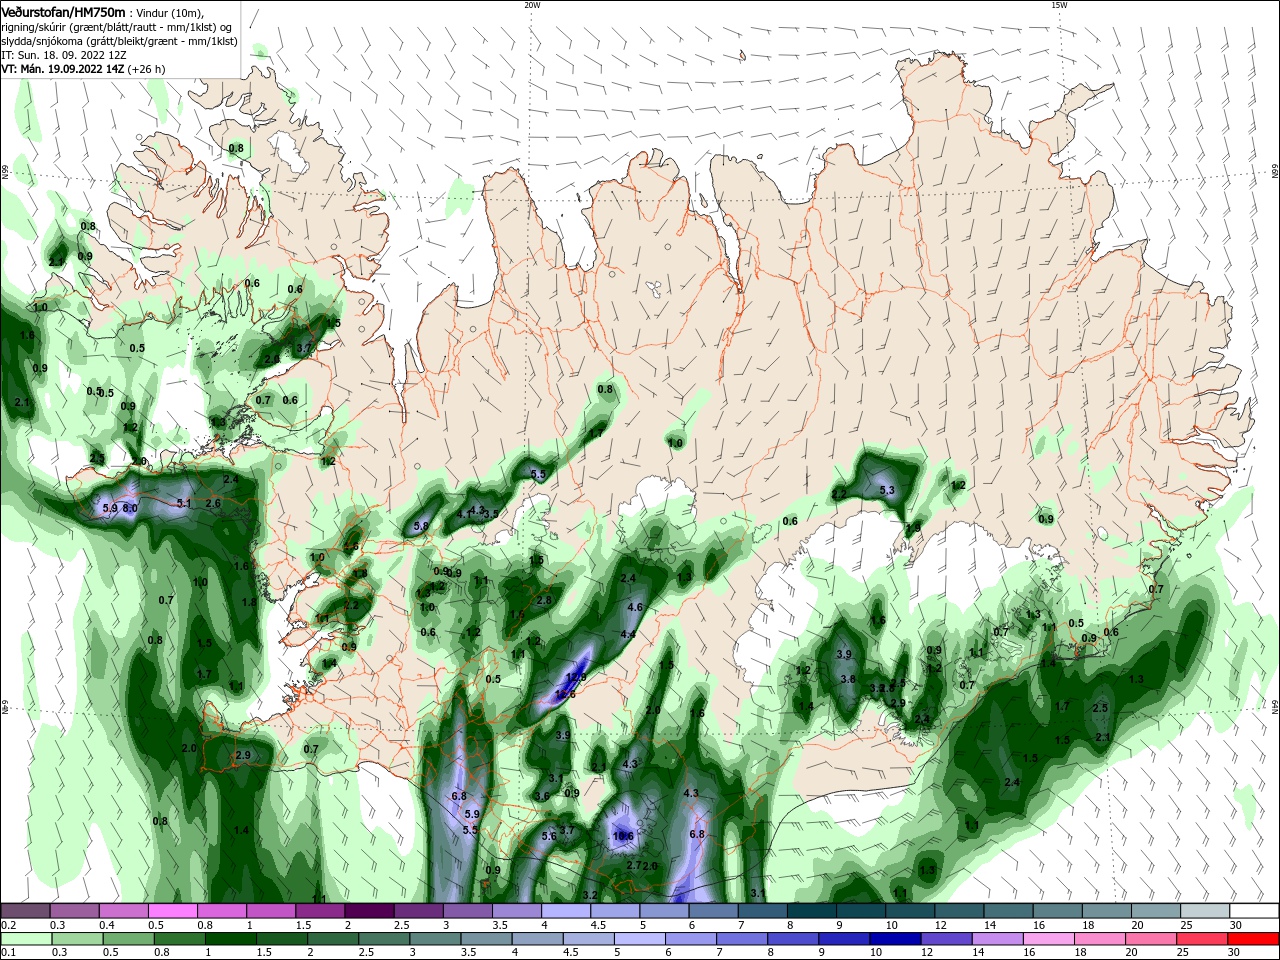The width and height of the screenshot is (1280, 960).
Task: Click the 4.6 precipitation value on the map
Action: click(634, 607)
